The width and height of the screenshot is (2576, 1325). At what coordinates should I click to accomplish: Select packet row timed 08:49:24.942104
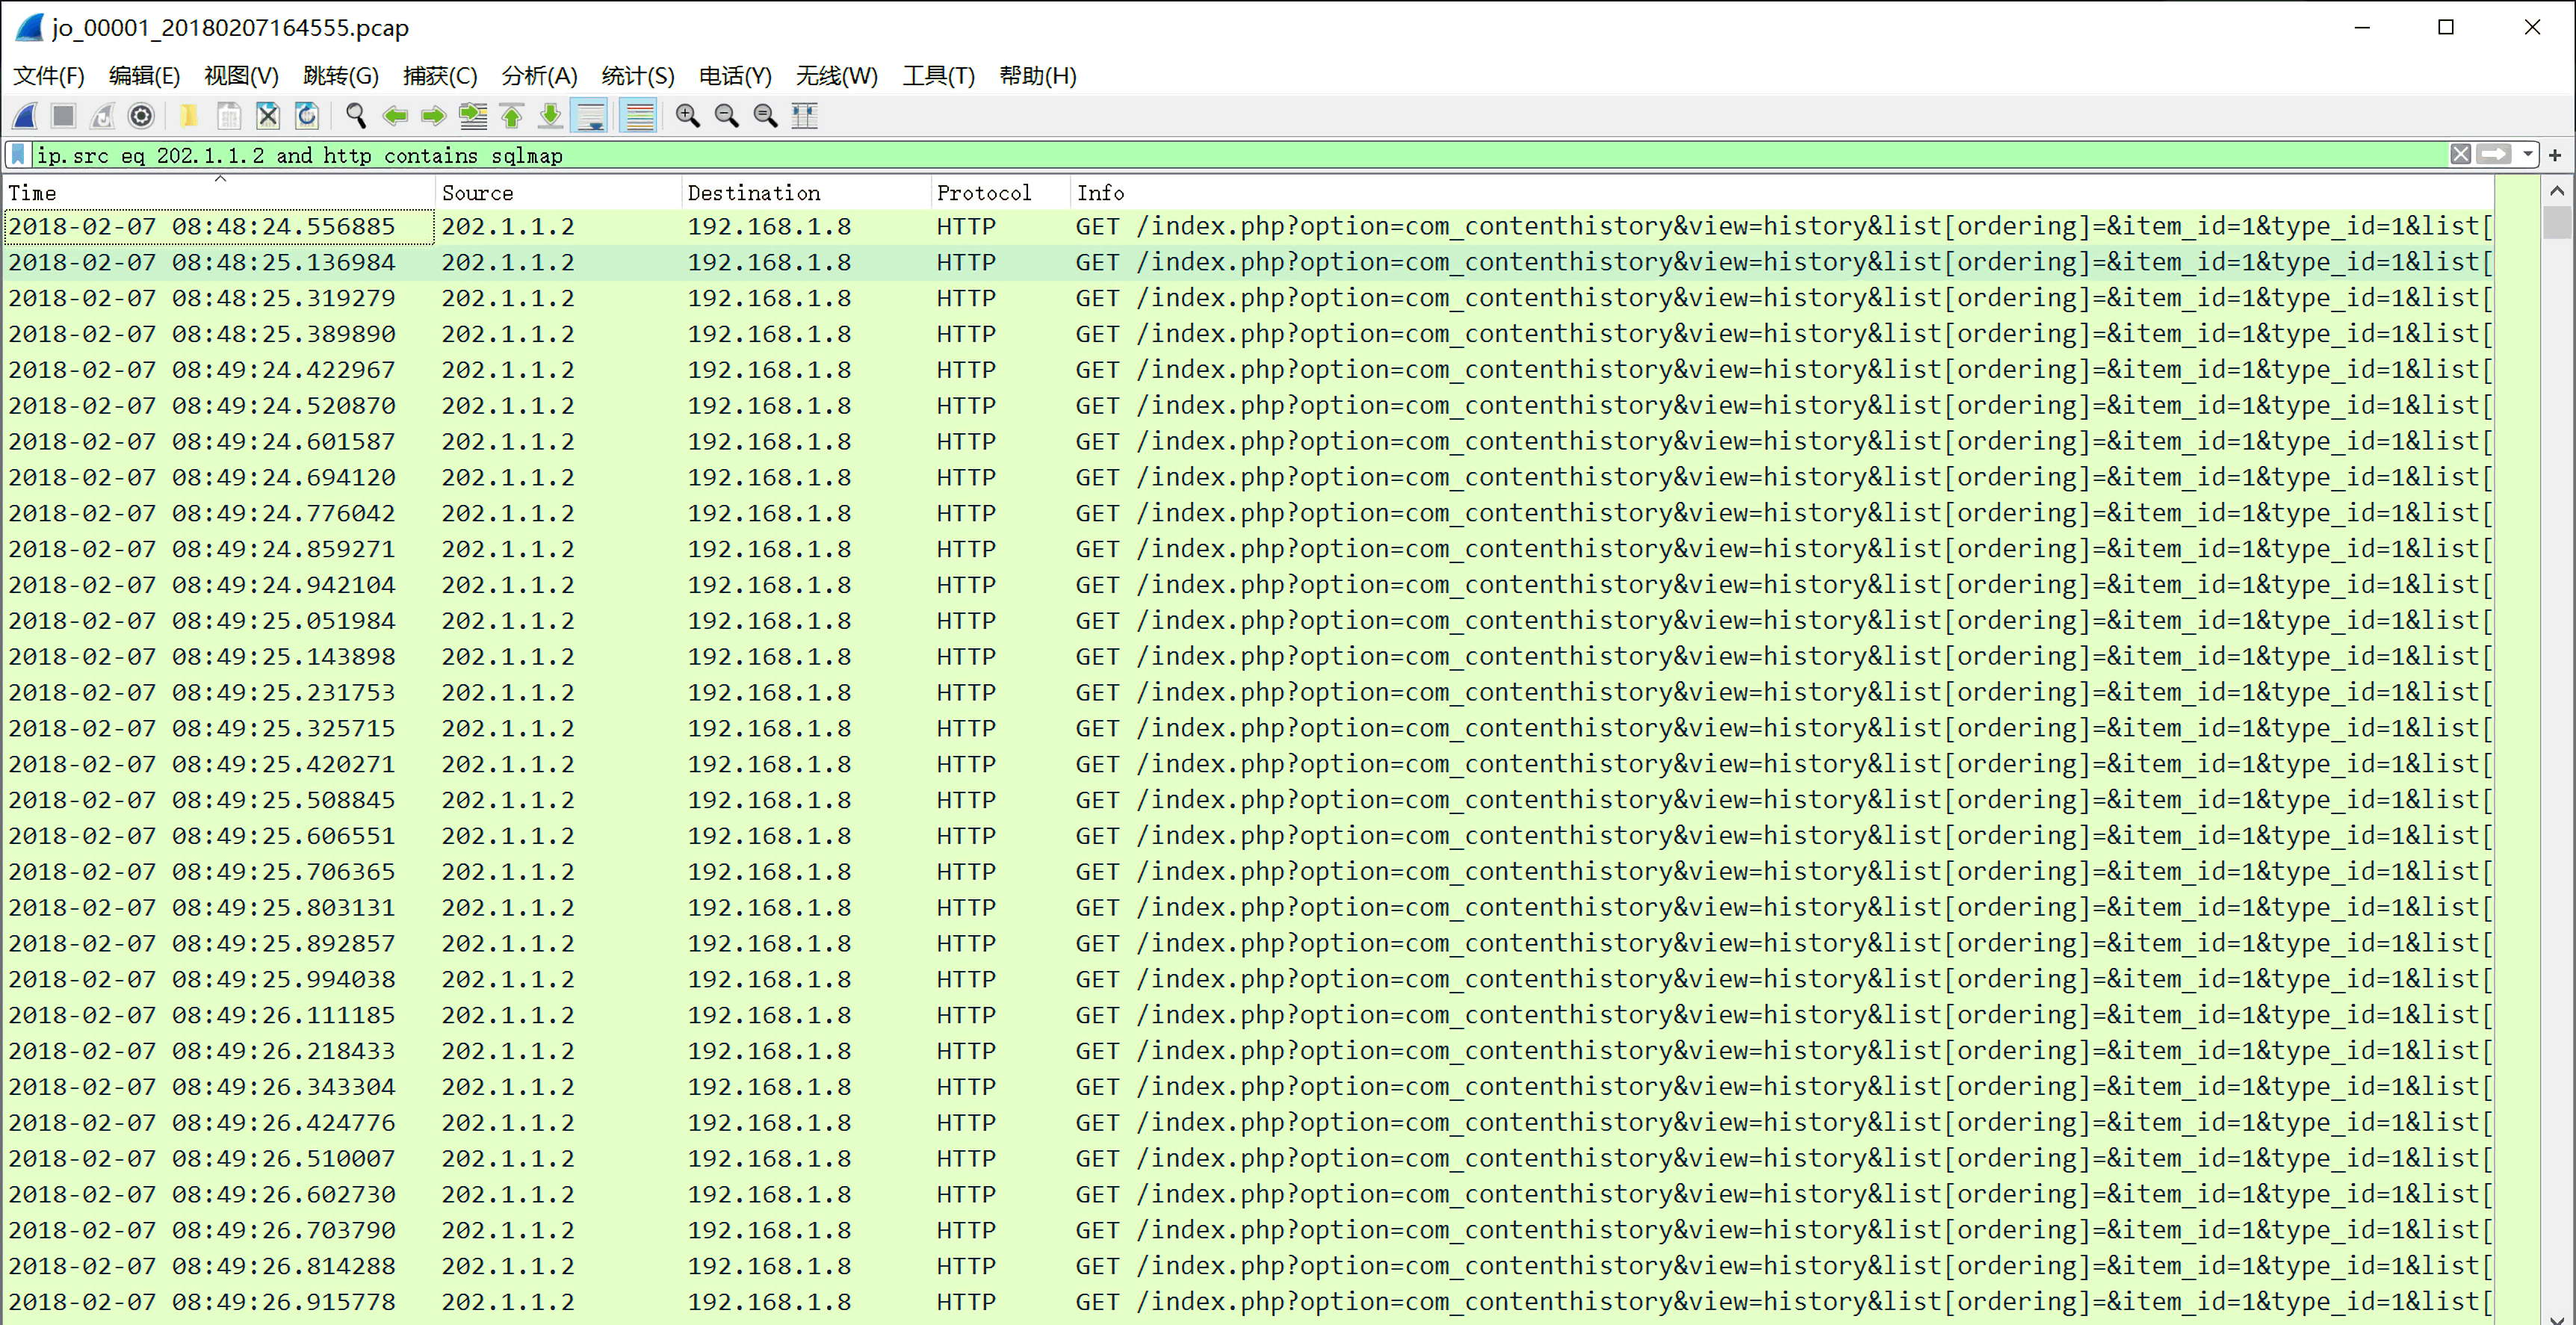click(x=1248, y=585)
